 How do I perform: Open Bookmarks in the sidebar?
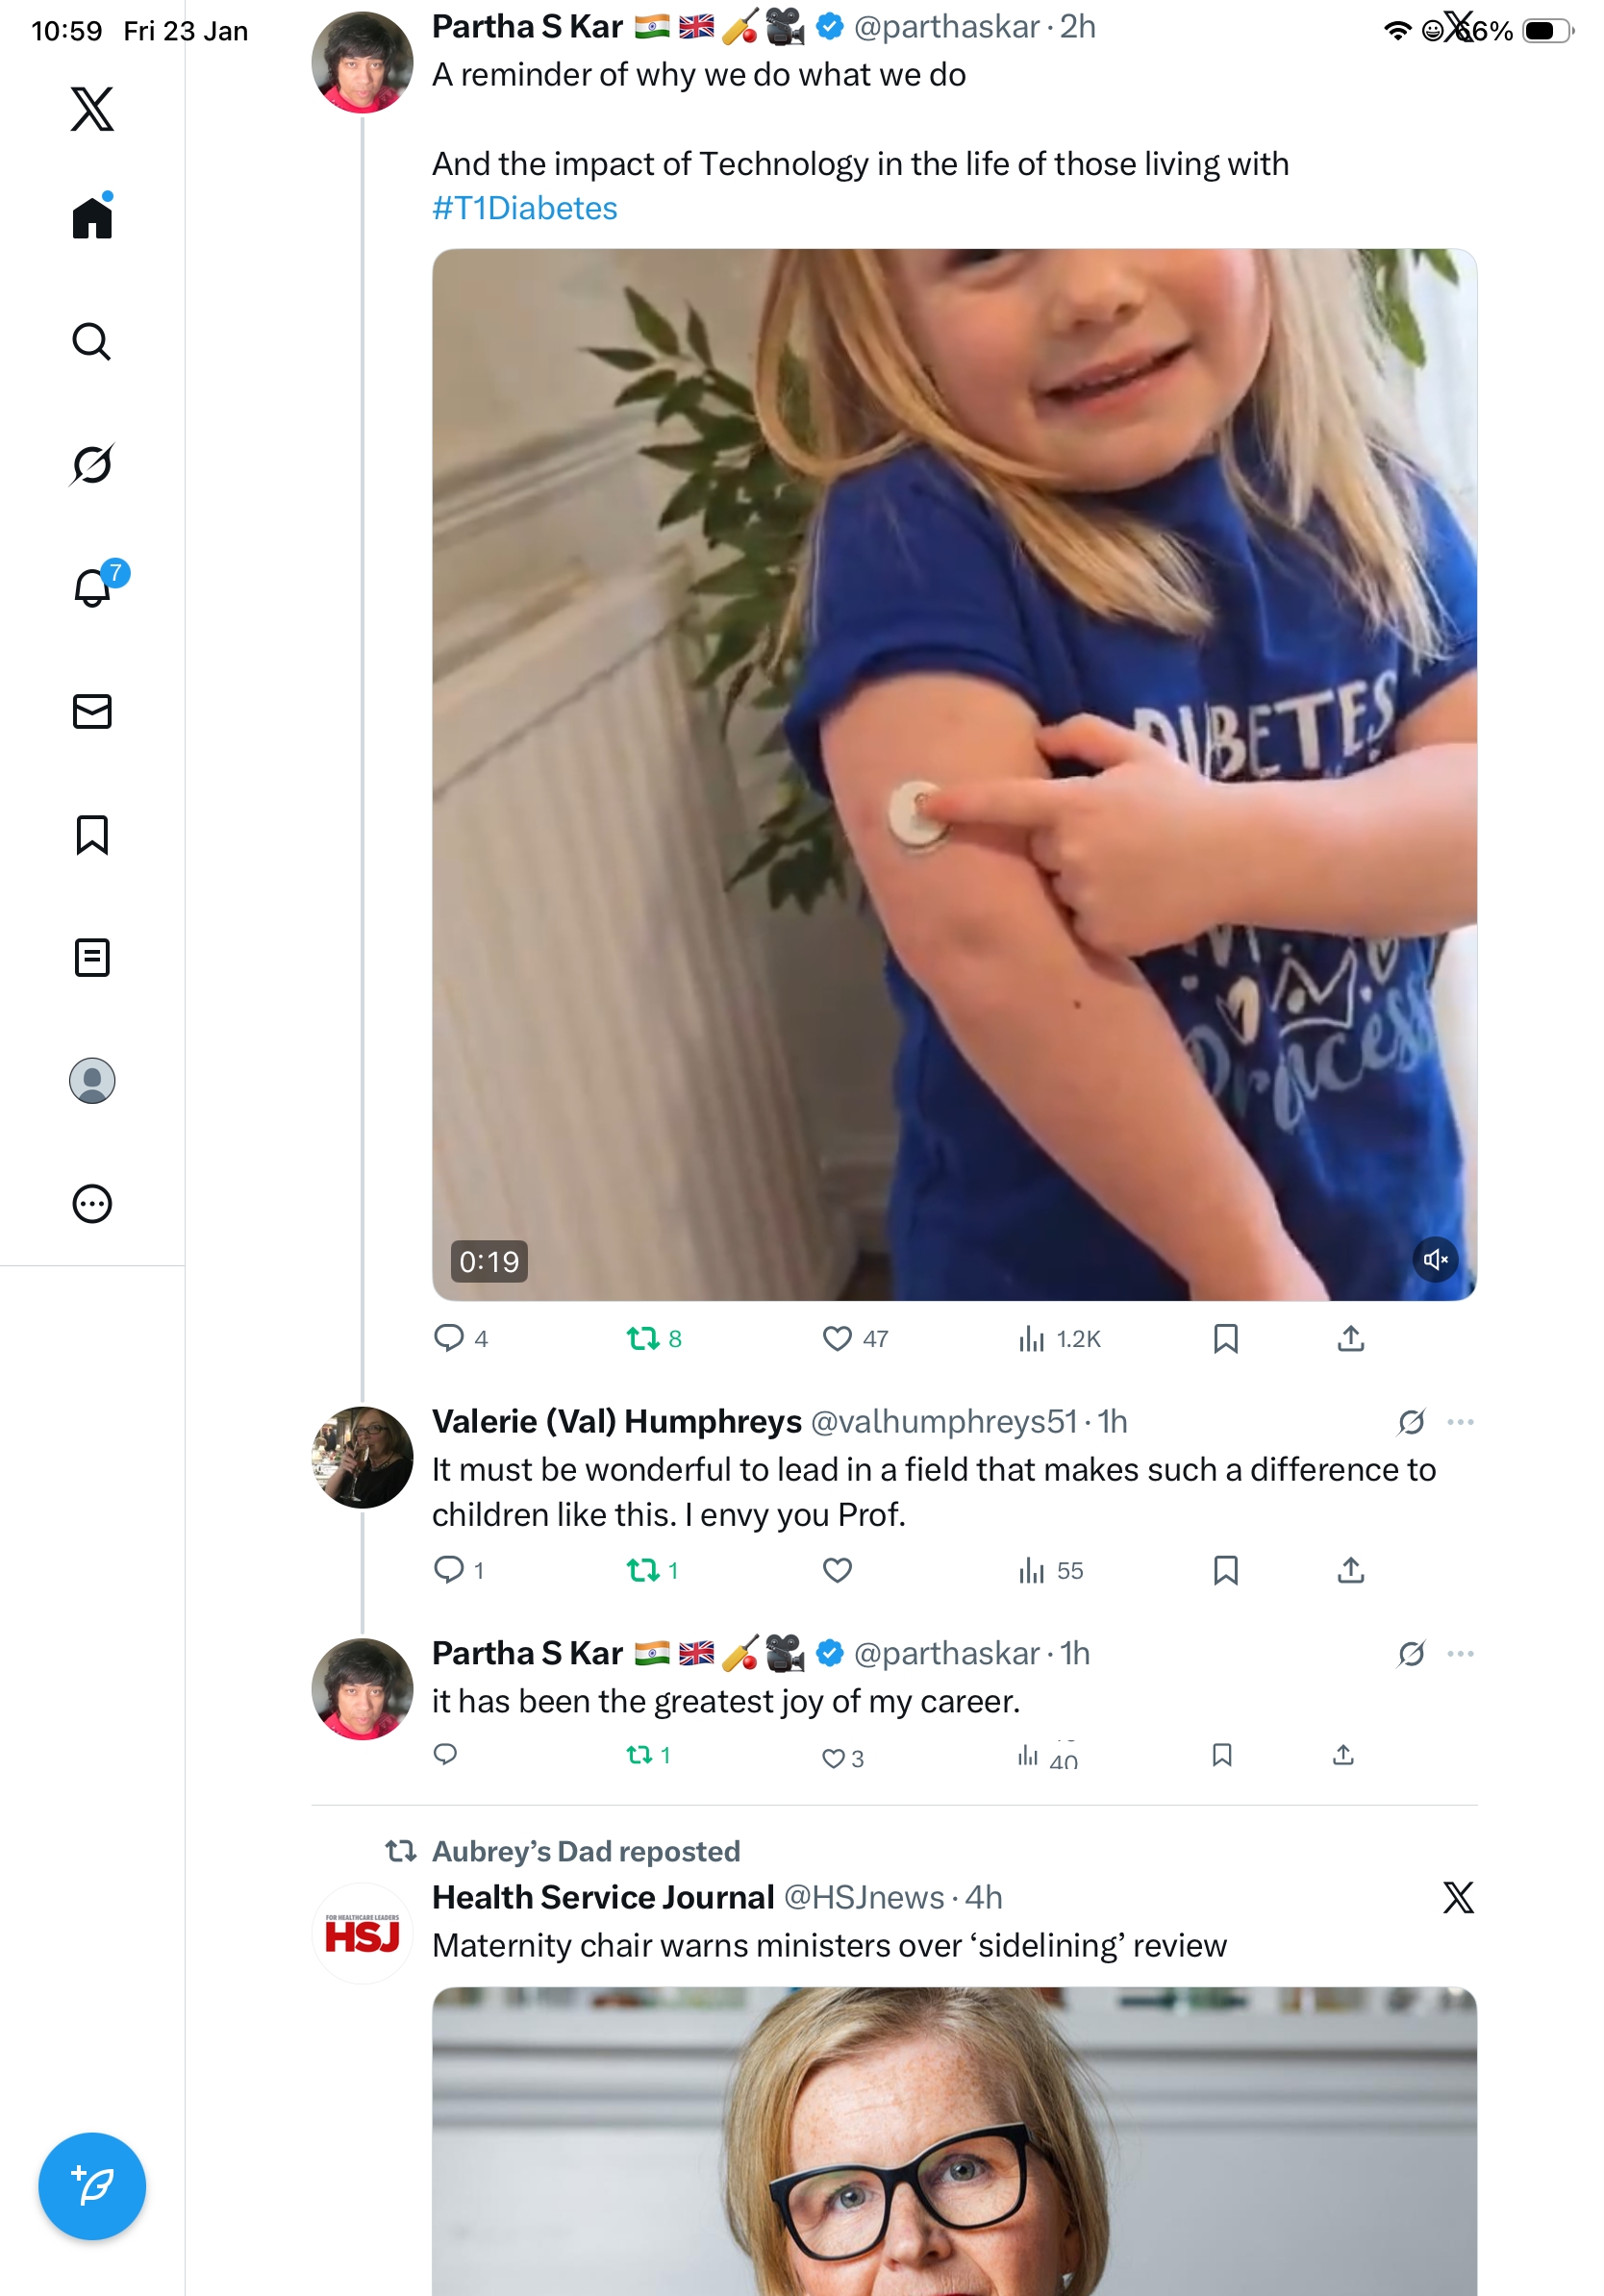(x=92, y=834)
